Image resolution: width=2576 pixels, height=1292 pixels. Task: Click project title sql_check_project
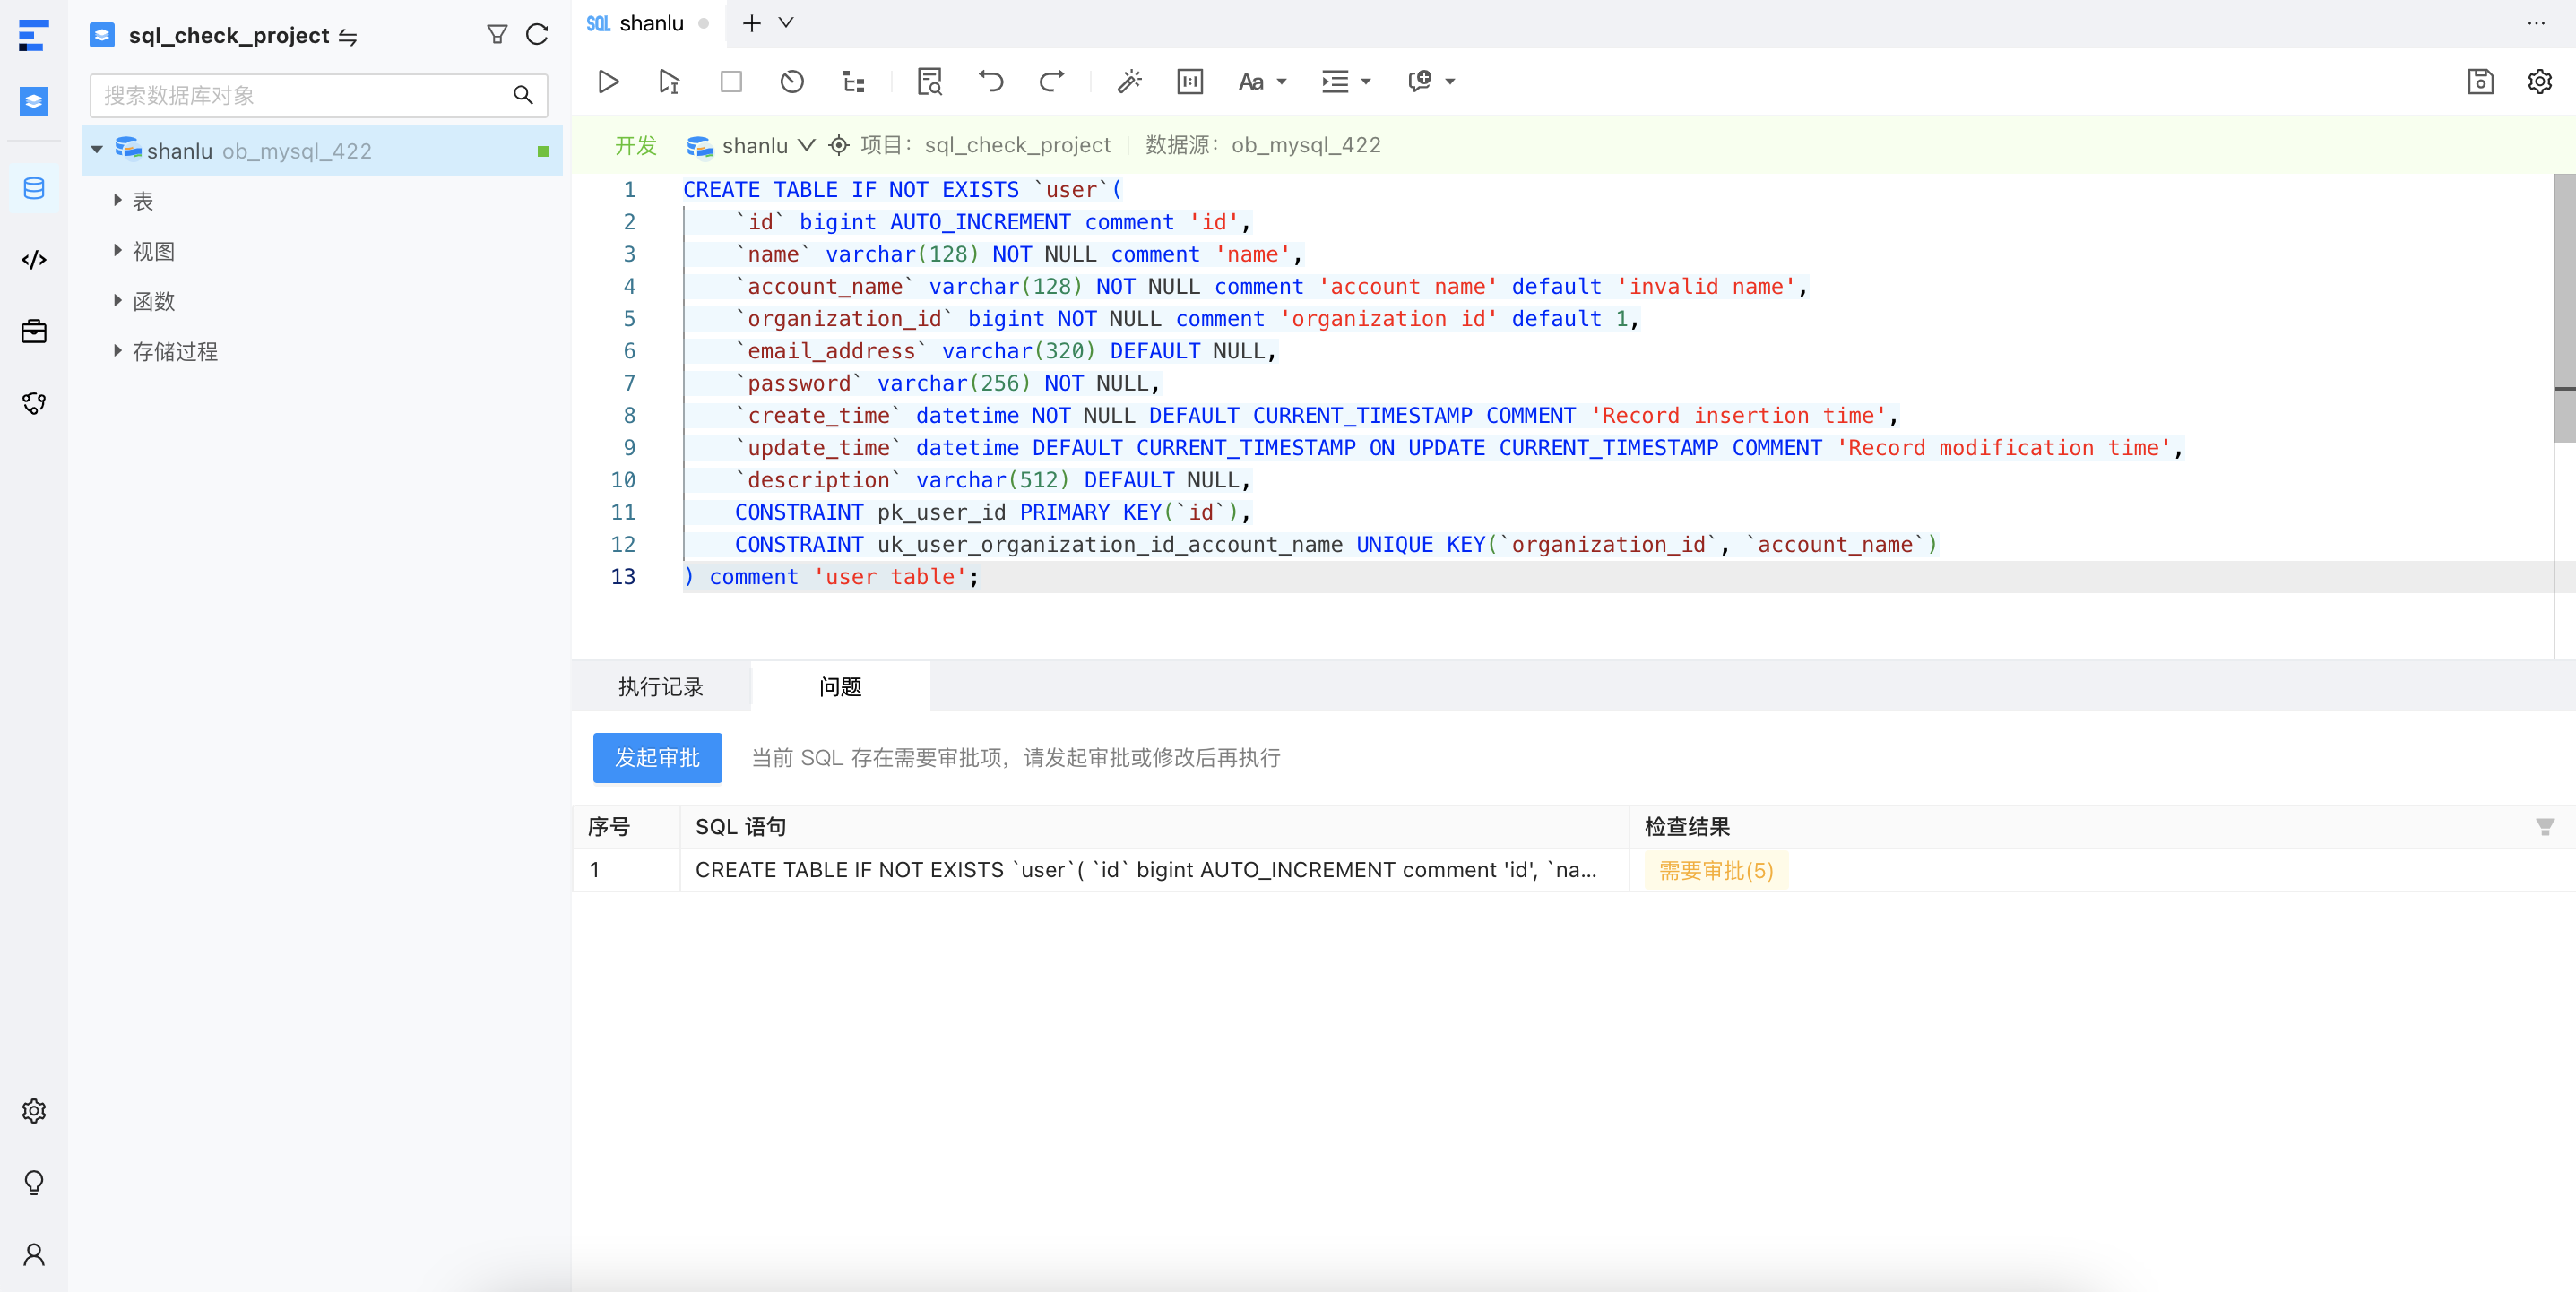(229, 35)
